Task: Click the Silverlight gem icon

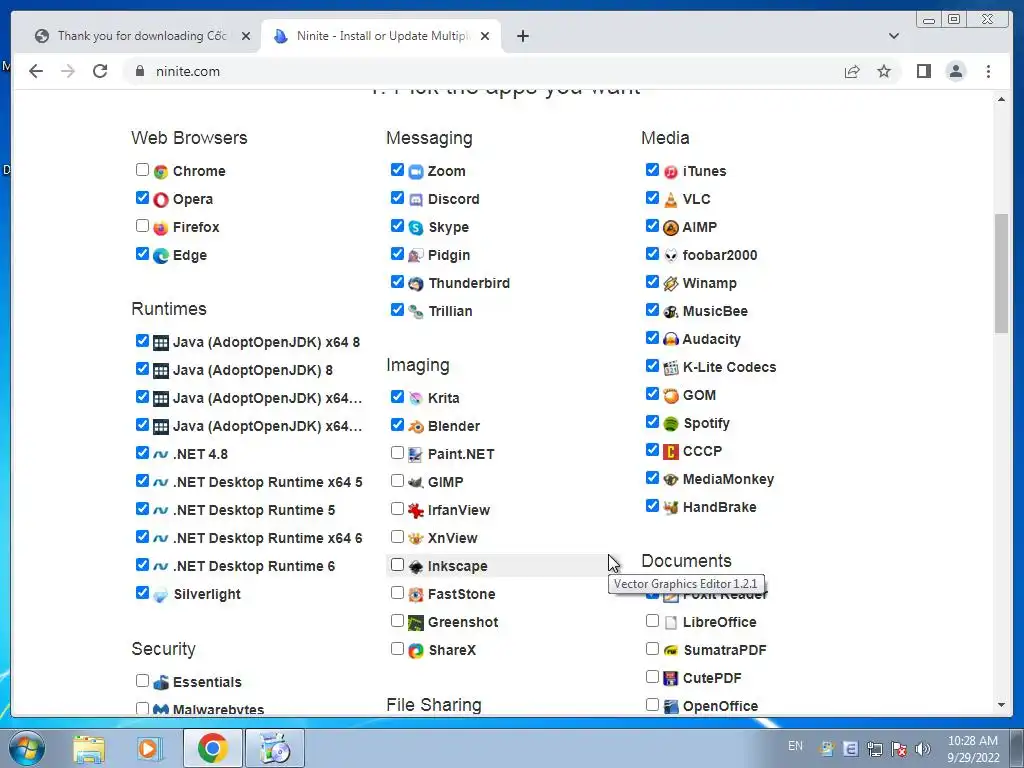Action: pyautogui.click(x=161, y=595)
